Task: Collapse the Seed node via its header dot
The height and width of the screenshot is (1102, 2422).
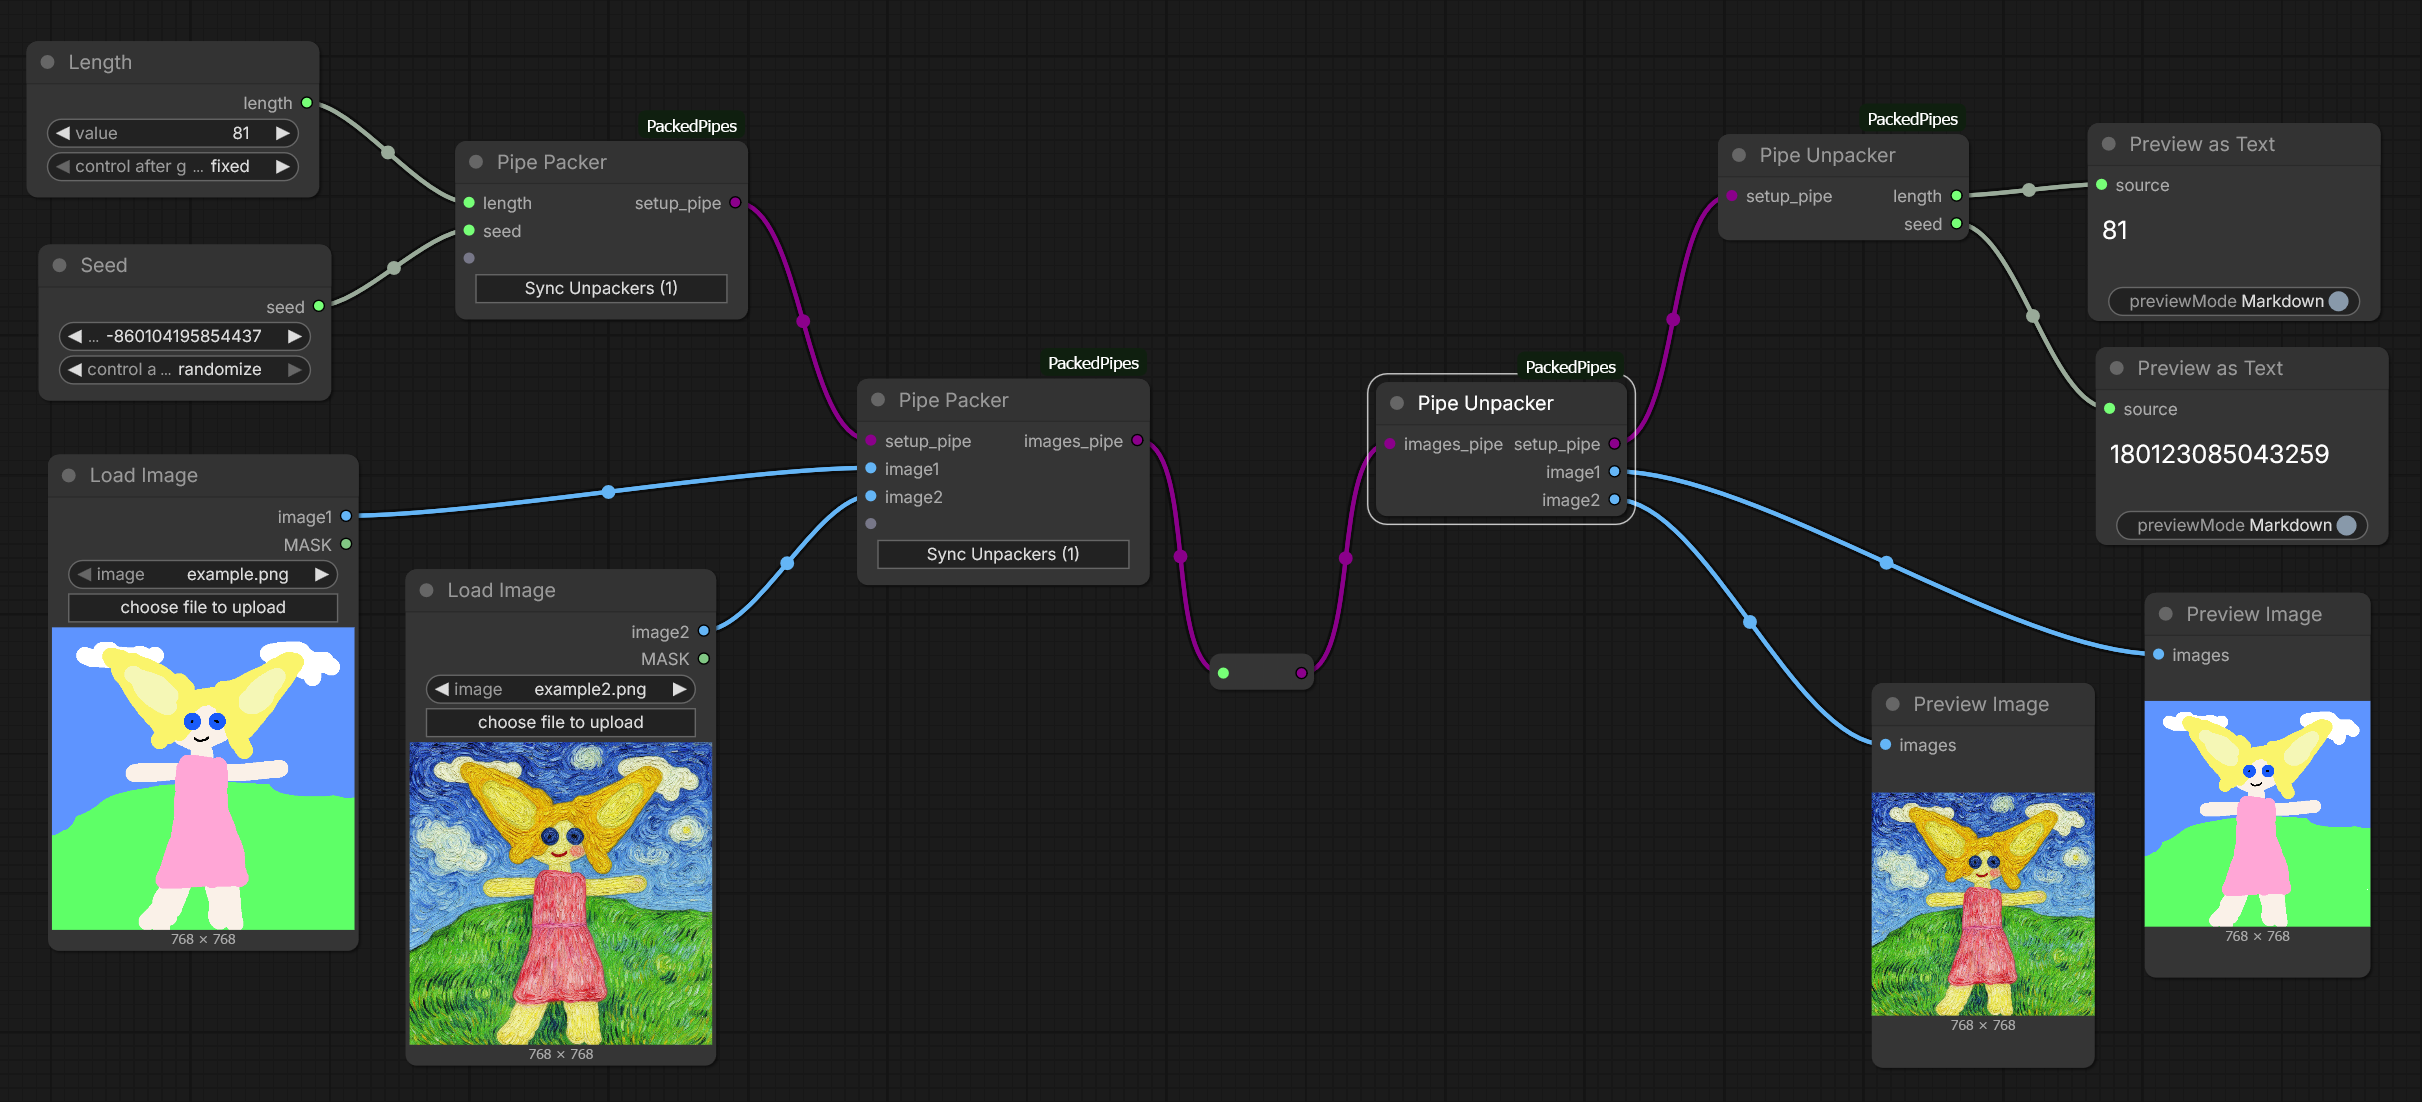Action: click(59, 265)
